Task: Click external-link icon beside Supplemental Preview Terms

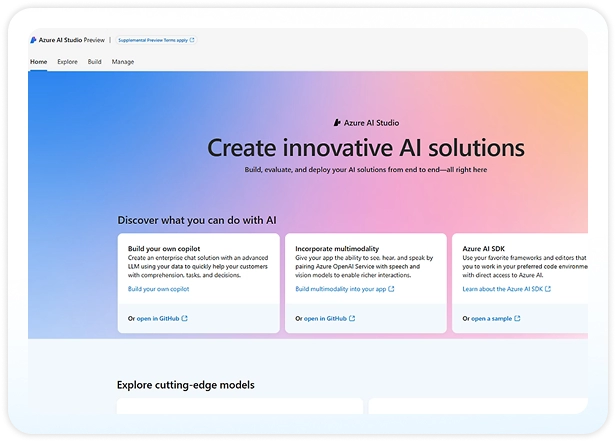Action: point(192,41)
